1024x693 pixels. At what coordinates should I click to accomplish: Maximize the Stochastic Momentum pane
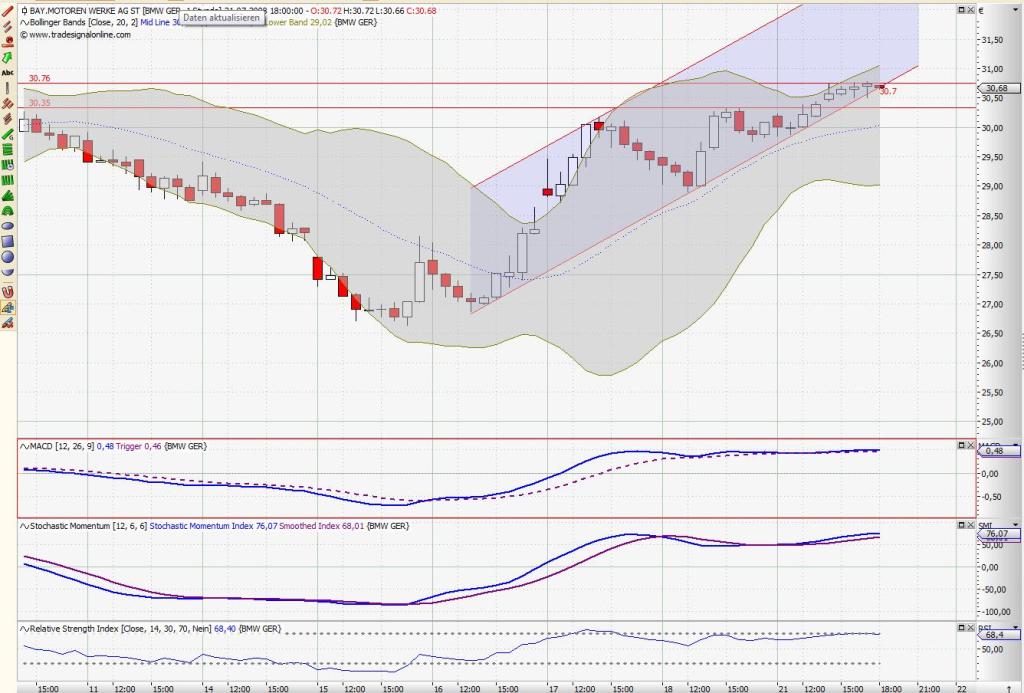point(961,525)
